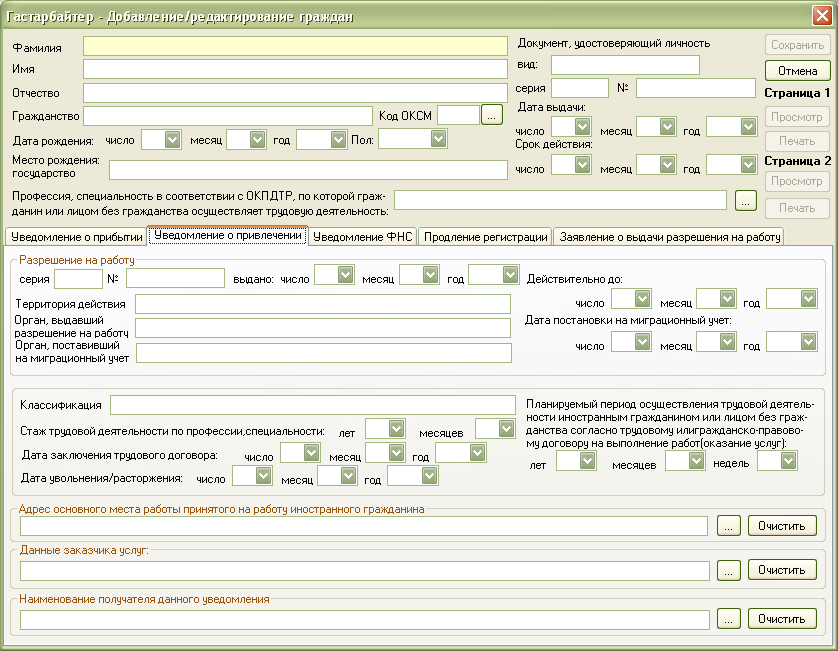Expand Срок действия число dropdown
838x651 pixels.
pyautogui.click(x=583, y=165)
